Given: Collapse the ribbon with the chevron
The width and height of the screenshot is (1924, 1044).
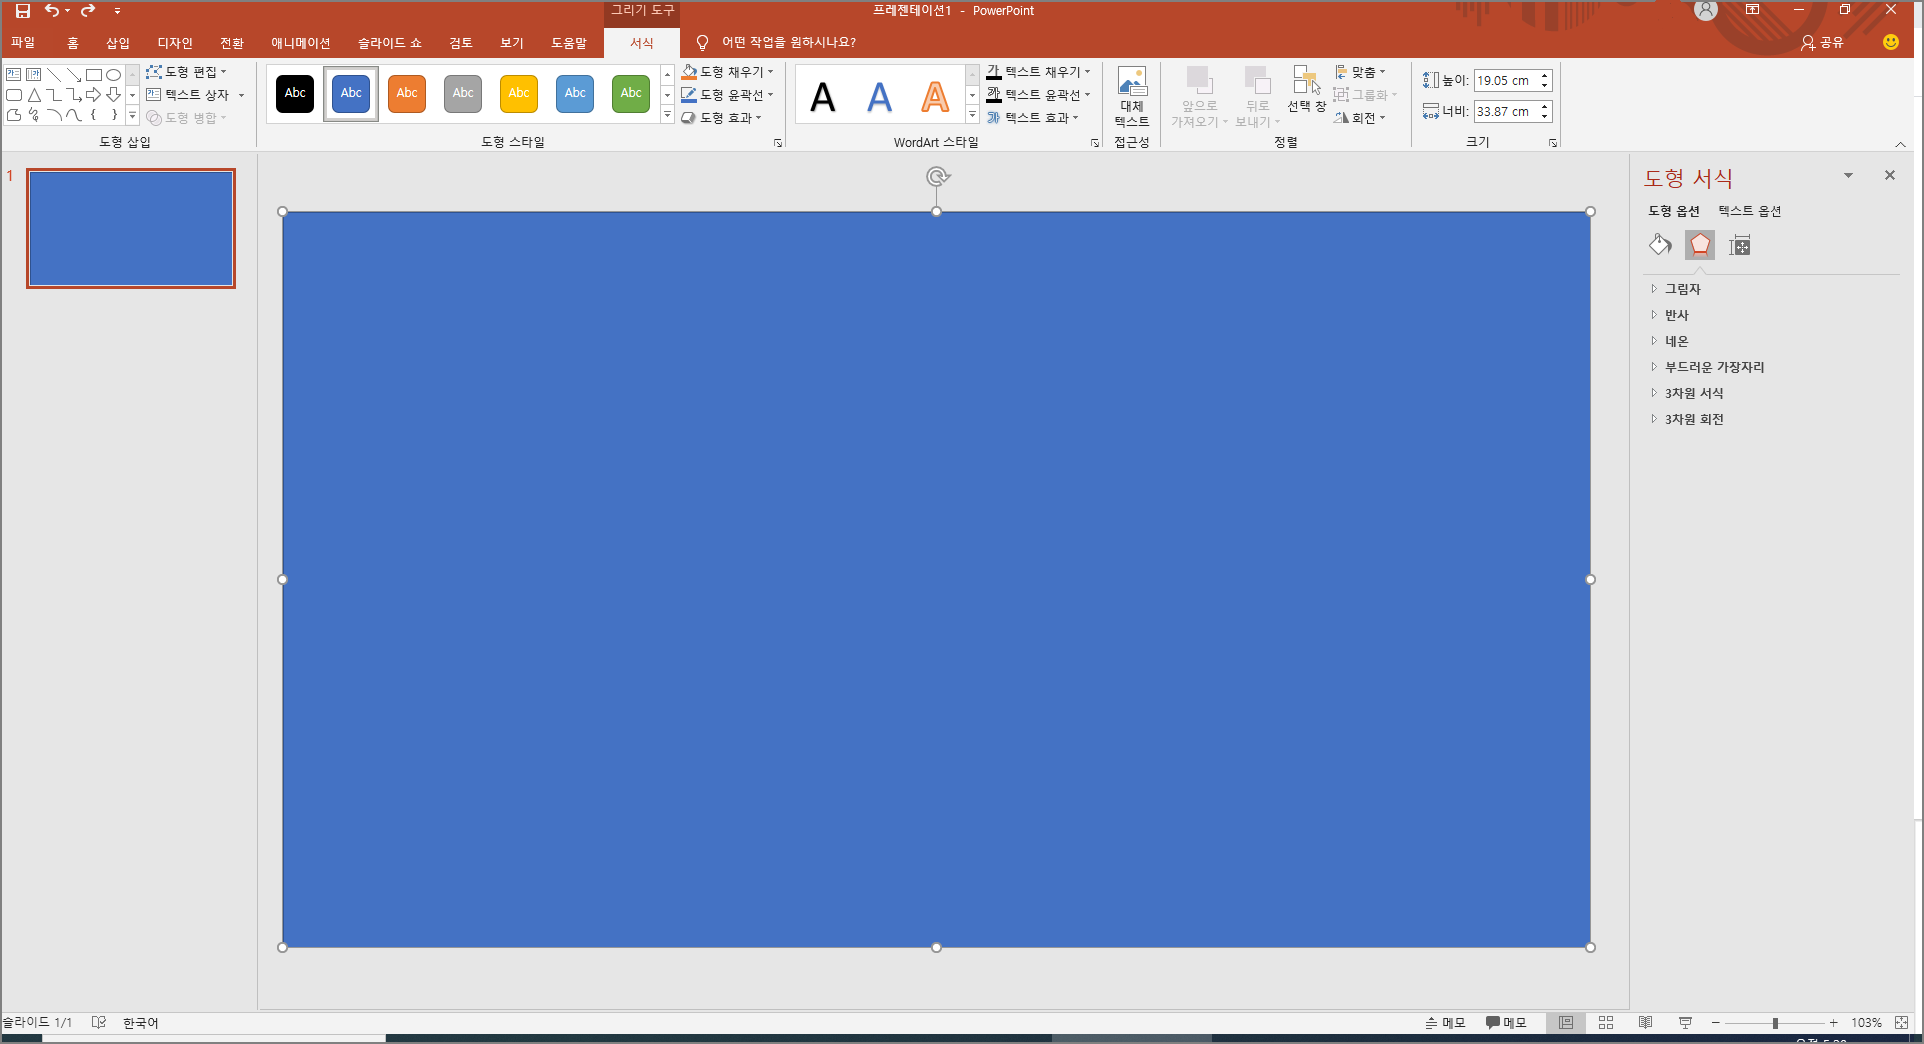Looking at the screenshot, I should pyautogui.click(x=1900, y=145).
